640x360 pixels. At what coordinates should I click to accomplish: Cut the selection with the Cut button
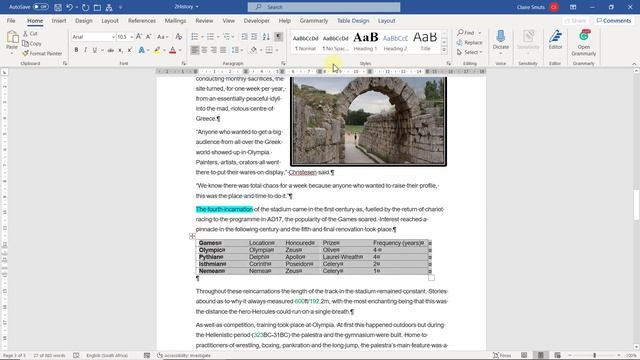[30, 34]
